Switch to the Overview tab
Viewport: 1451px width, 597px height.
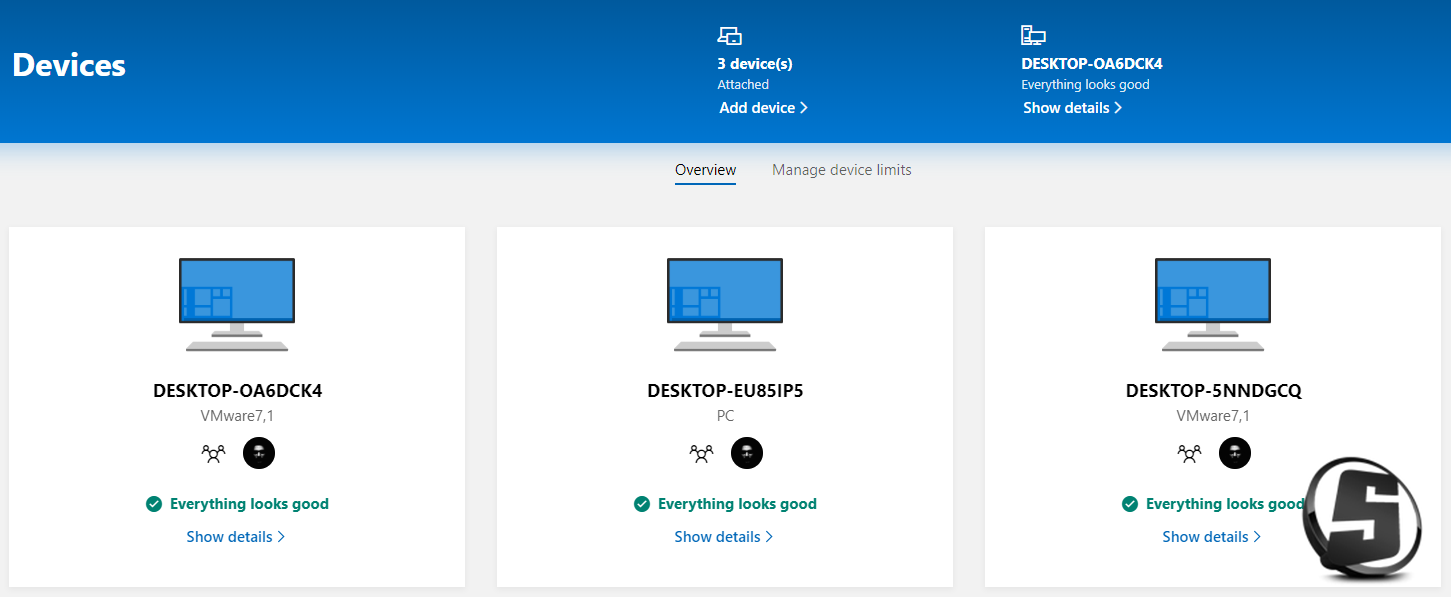(x=705, y=170)
